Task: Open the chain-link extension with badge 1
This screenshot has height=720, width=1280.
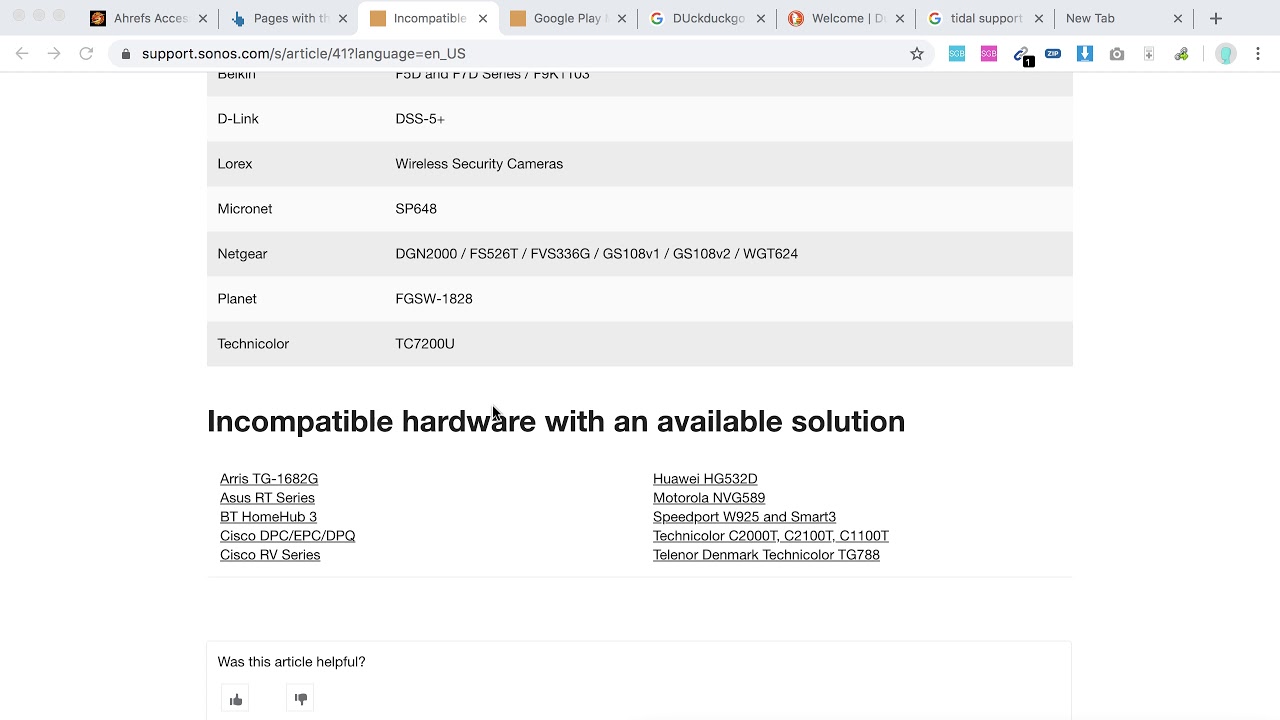Action: point(1022,55)
